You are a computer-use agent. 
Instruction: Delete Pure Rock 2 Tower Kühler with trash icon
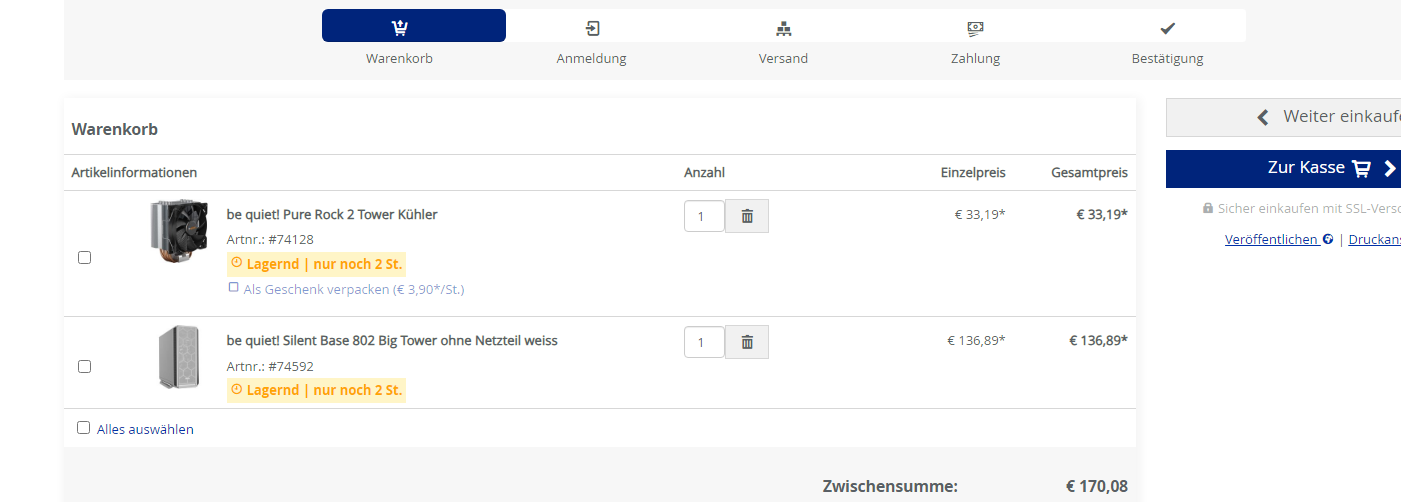747,216
